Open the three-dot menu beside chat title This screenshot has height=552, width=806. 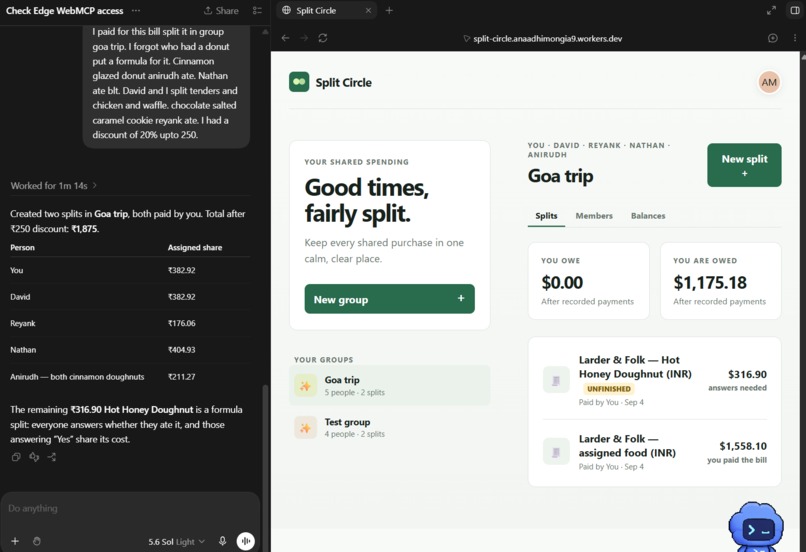pyautogui.click(x=136, y=10)
